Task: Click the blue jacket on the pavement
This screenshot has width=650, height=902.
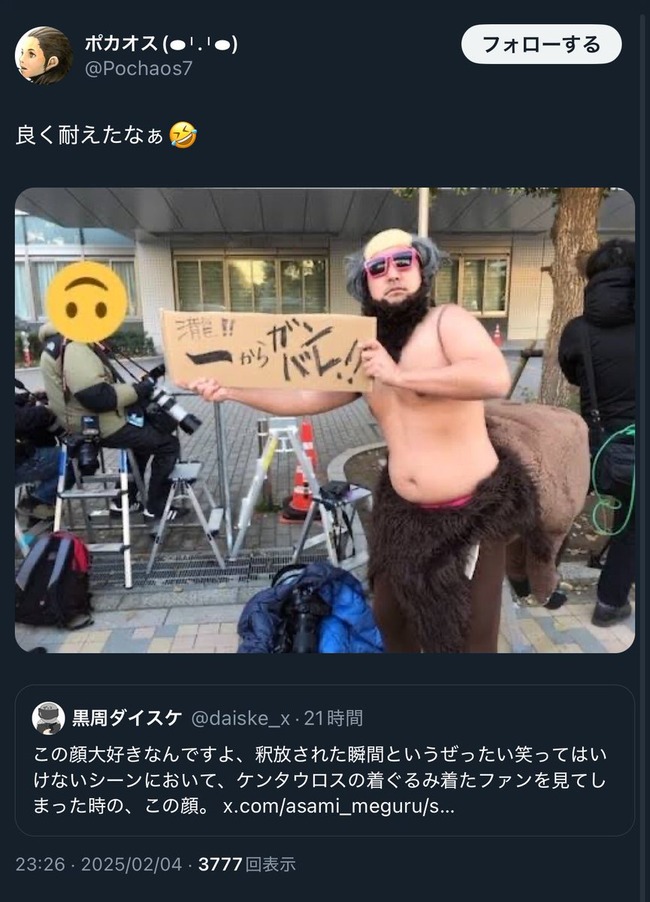Action: [x=311, y=610]
